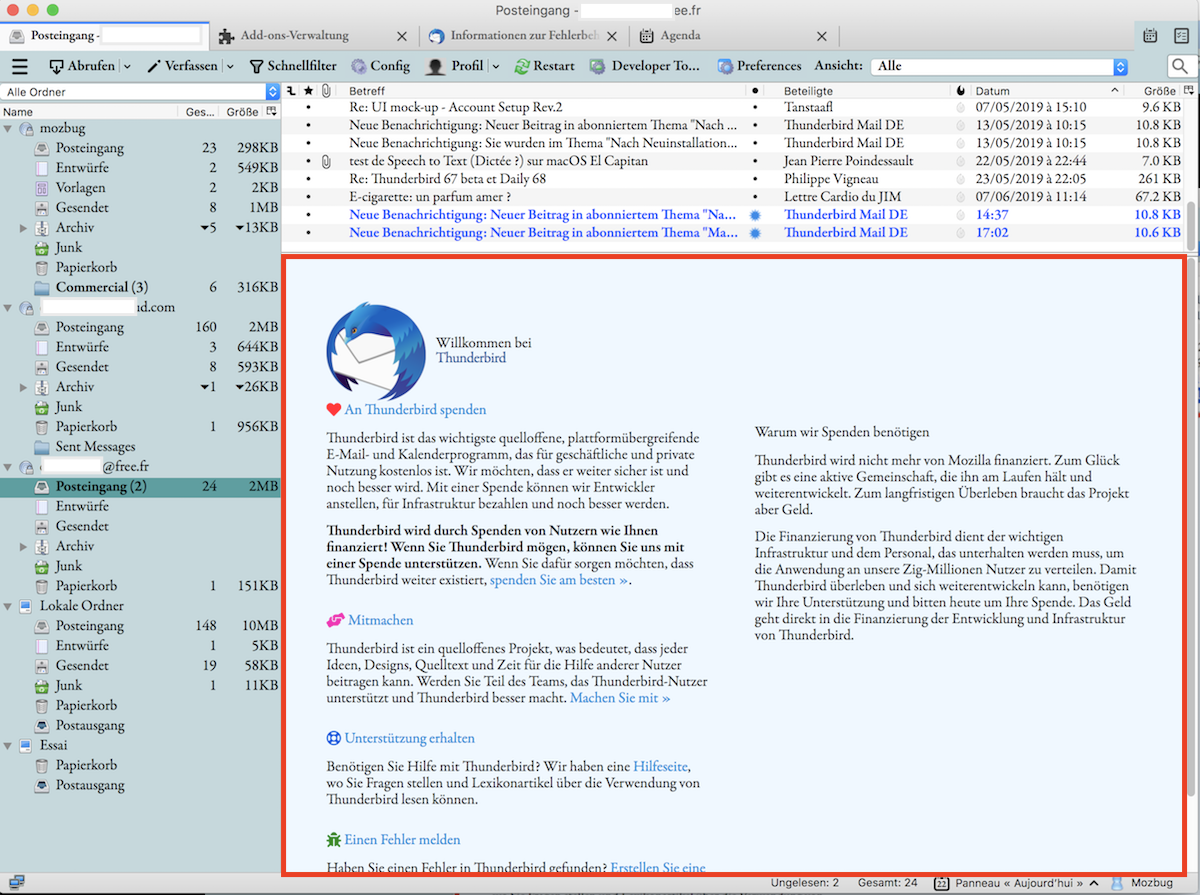Open the hamburger application menu
The width and height of the screenshot is (1200, 895).
[x=19, y=66]
